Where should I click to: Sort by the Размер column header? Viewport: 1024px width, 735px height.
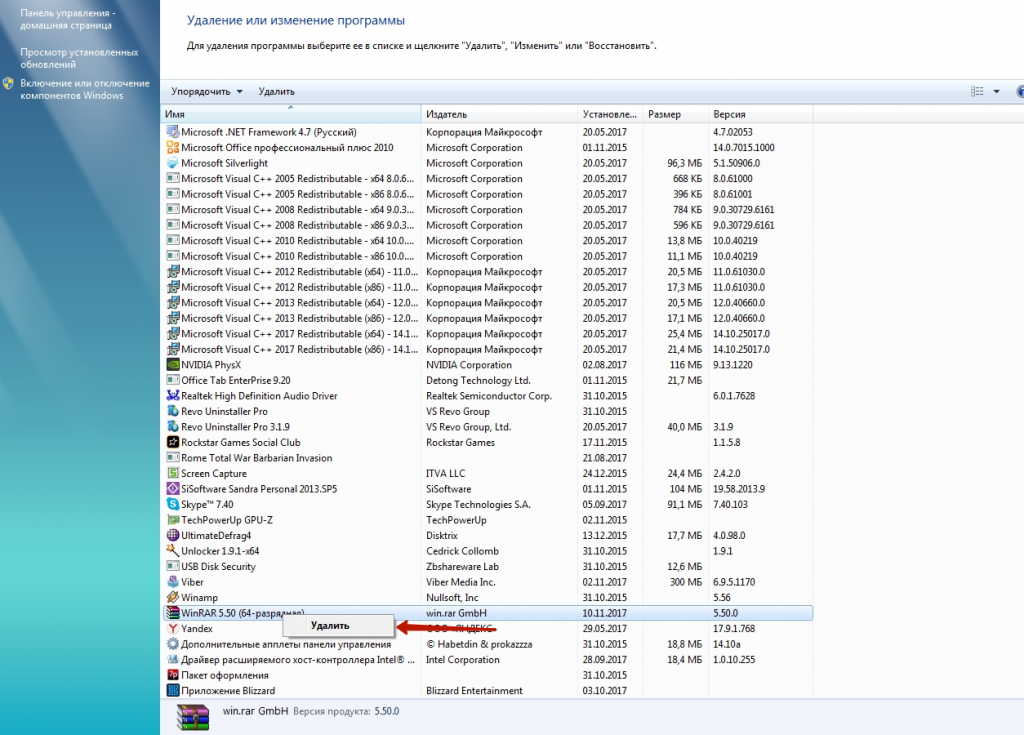pos(675,114)
